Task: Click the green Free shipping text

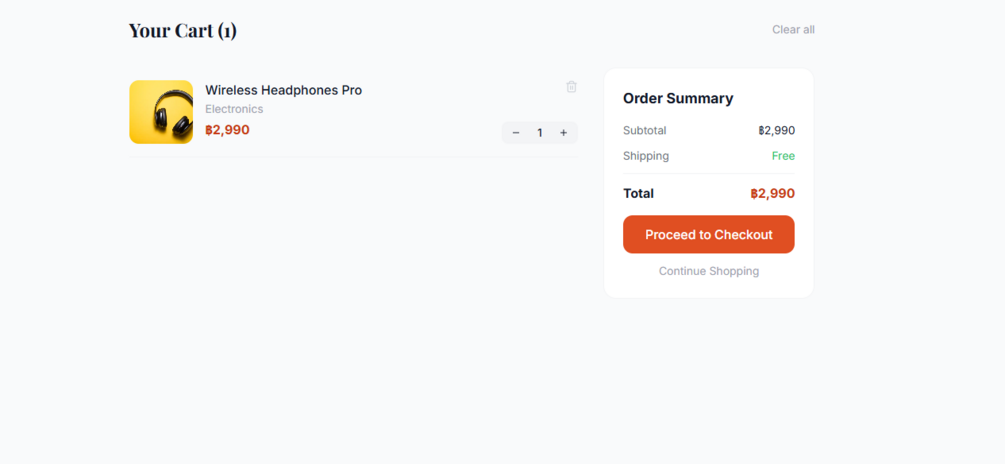Action: coord(783,156)
